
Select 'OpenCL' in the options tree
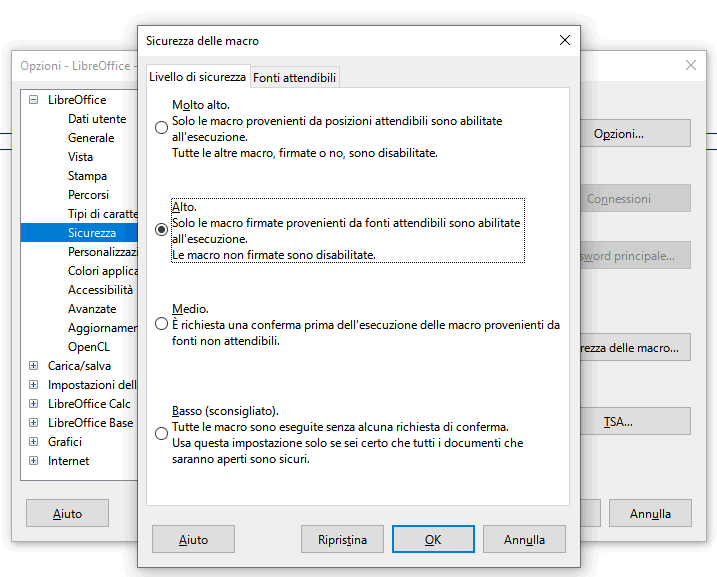(x=88, y=347)
